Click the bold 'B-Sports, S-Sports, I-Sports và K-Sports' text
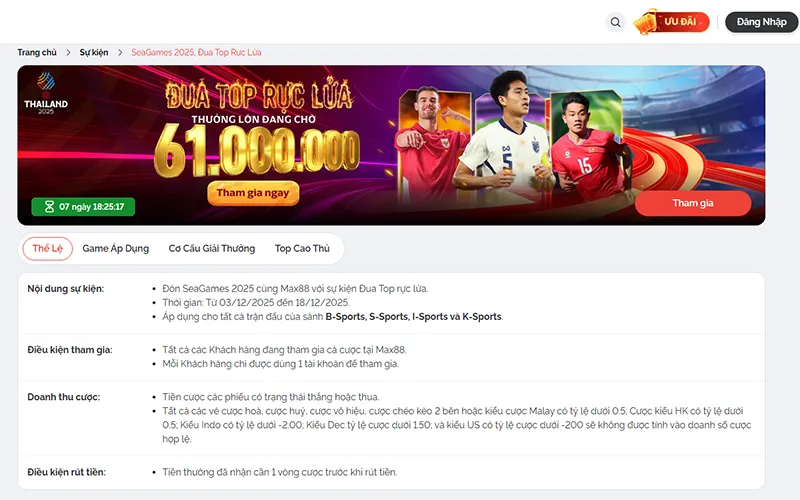Image resolution: width=800 pixels, height=500 pixels. (413, 316)
